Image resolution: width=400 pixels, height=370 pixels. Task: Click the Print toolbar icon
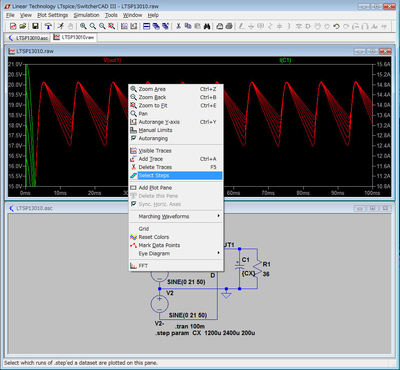click(x=229, y=26)
